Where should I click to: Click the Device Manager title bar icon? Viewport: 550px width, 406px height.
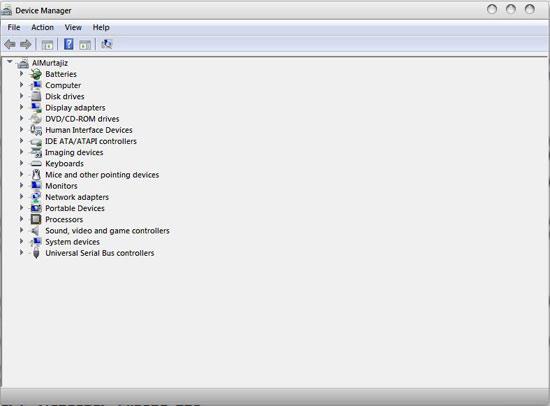pos(6,11)
